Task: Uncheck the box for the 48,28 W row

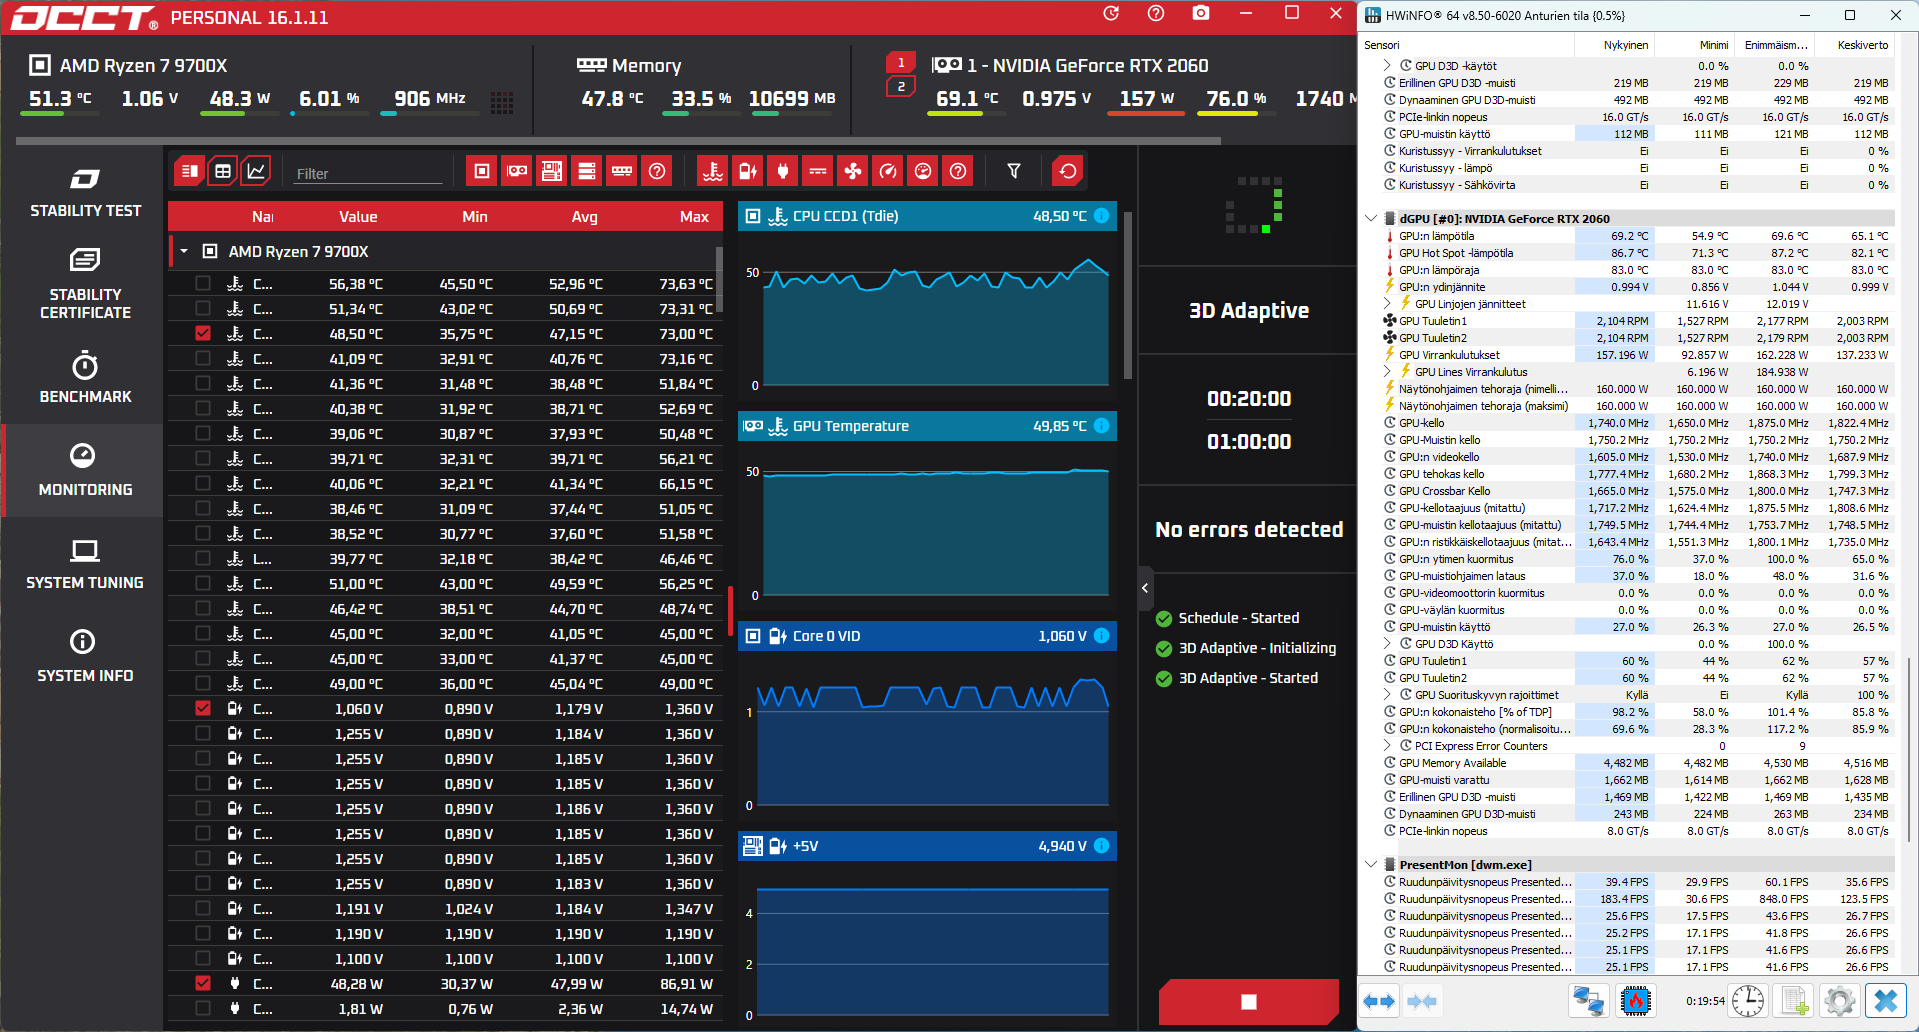Action: pyautogui.click(x=203, y=984)
